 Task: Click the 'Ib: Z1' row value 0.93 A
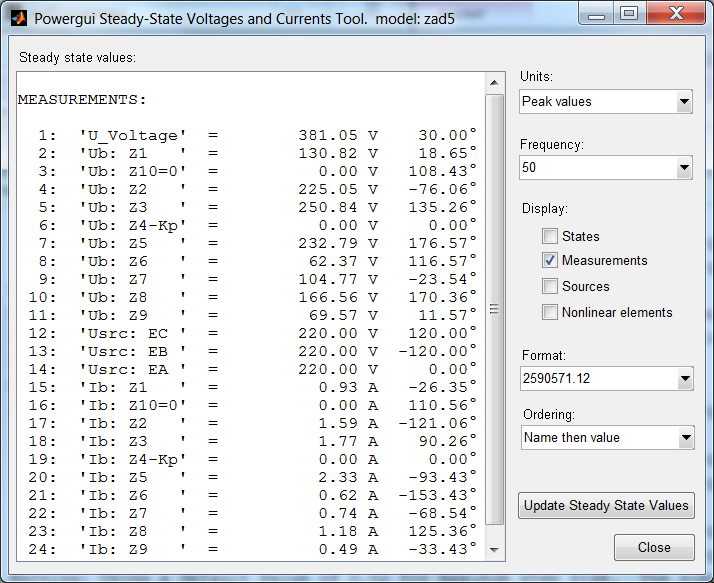coord(348,387)
